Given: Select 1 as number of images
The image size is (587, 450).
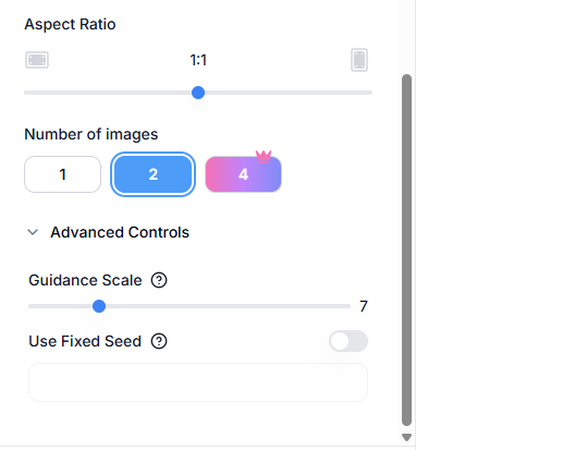Looking at the screenshot, I should [x=63, y=174].
